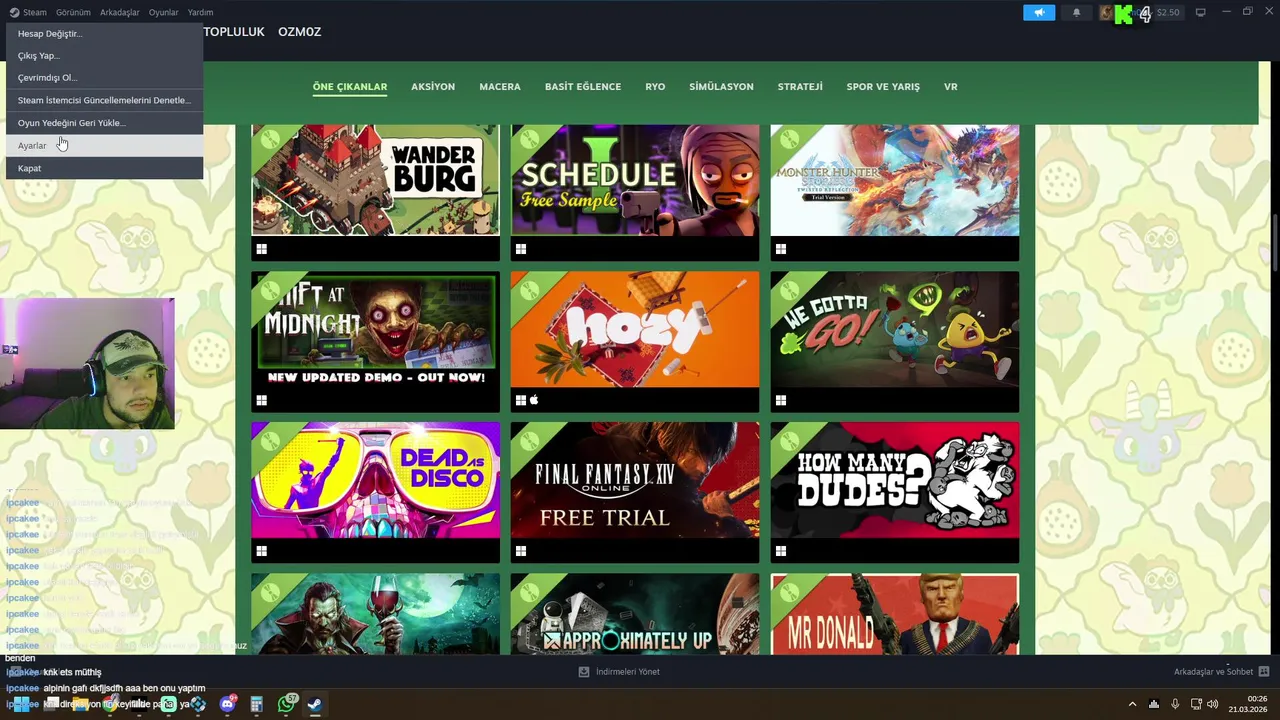This screenshot has height=720, width=1280.
Task: Open the Wanderburg game card
Action: point(375,192)
